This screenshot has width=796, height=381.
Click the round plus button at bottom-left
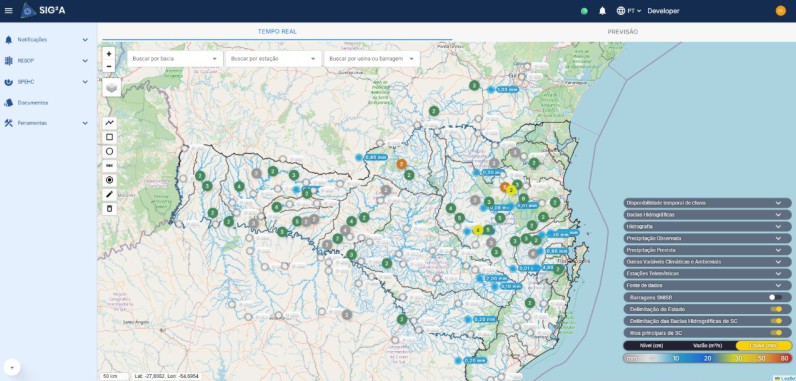coord(12,367)
